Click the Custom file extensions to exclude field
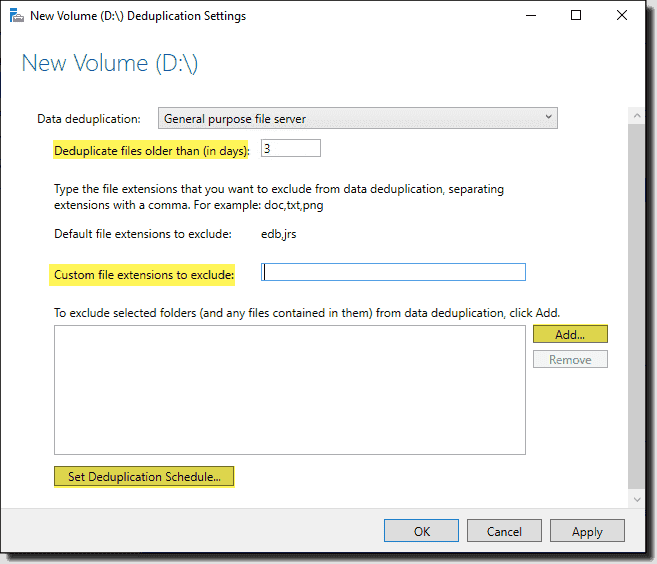The image size is (657, 564). click(393, 272)
